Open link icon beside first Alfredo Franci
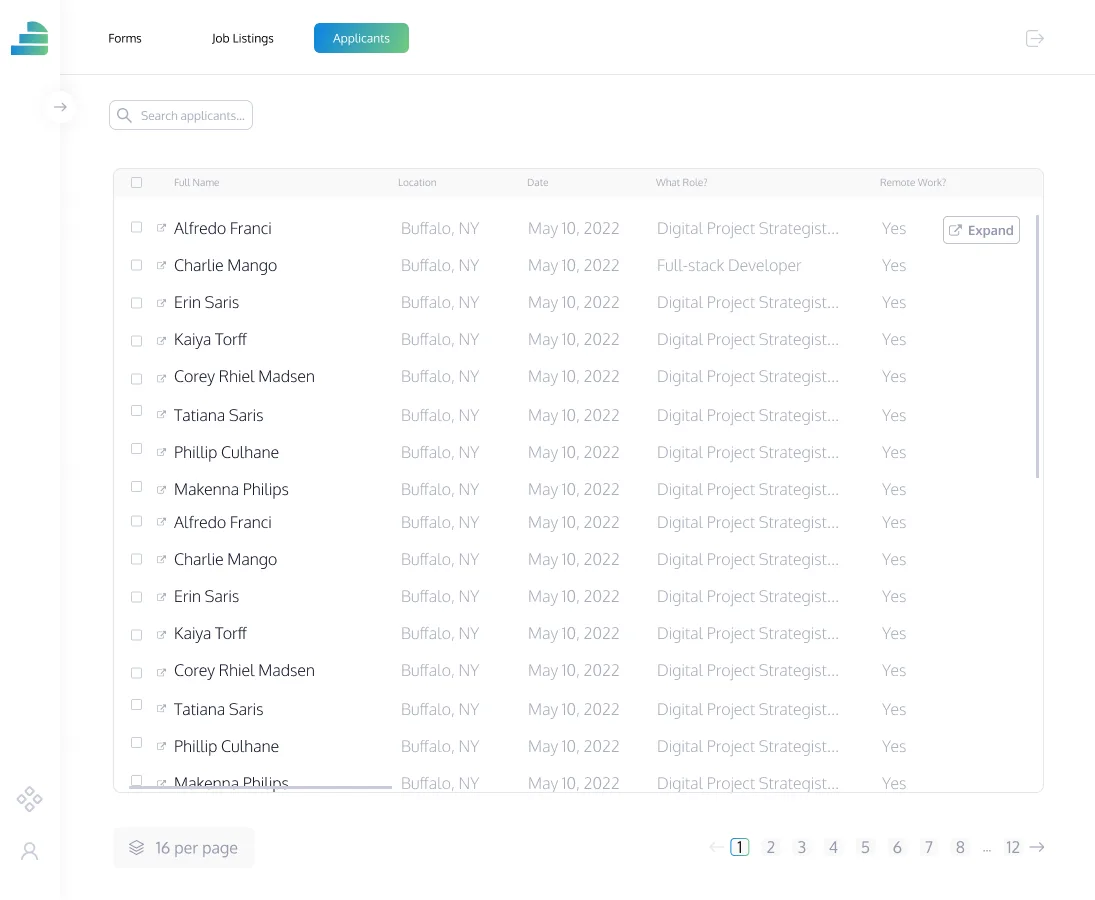Viewport: 1095px width, 900px height. 161,228
